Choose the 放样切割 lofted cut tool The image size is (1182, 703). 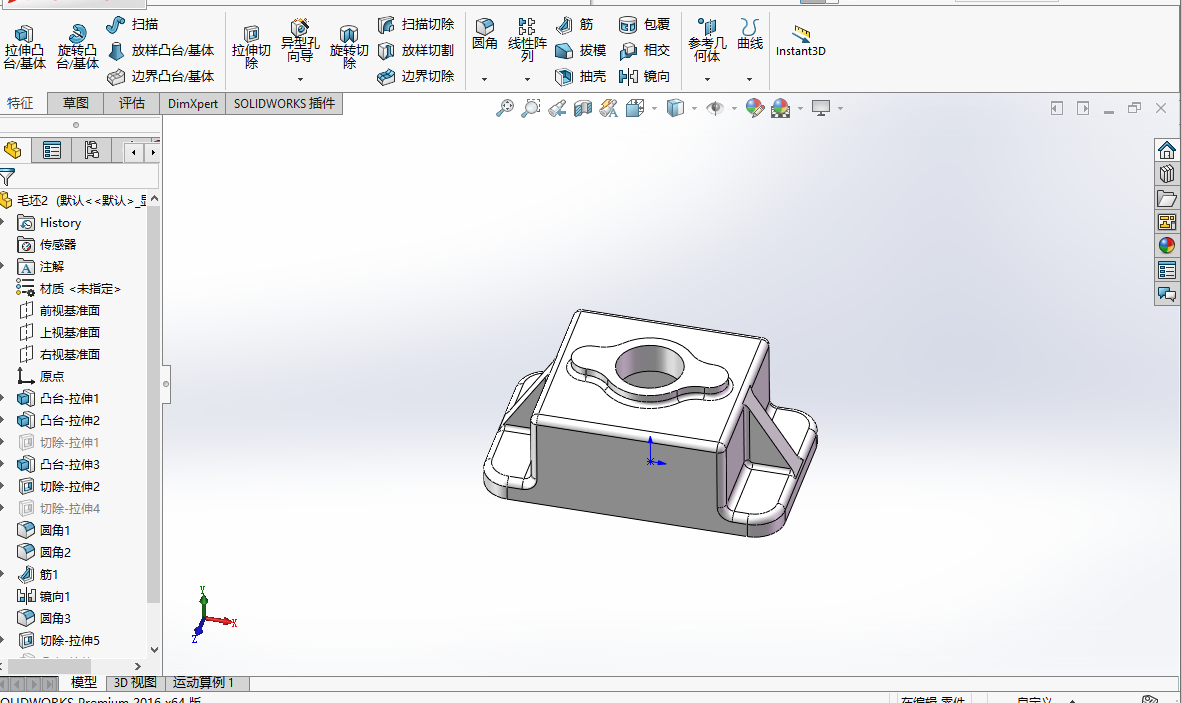pos(415,50)
